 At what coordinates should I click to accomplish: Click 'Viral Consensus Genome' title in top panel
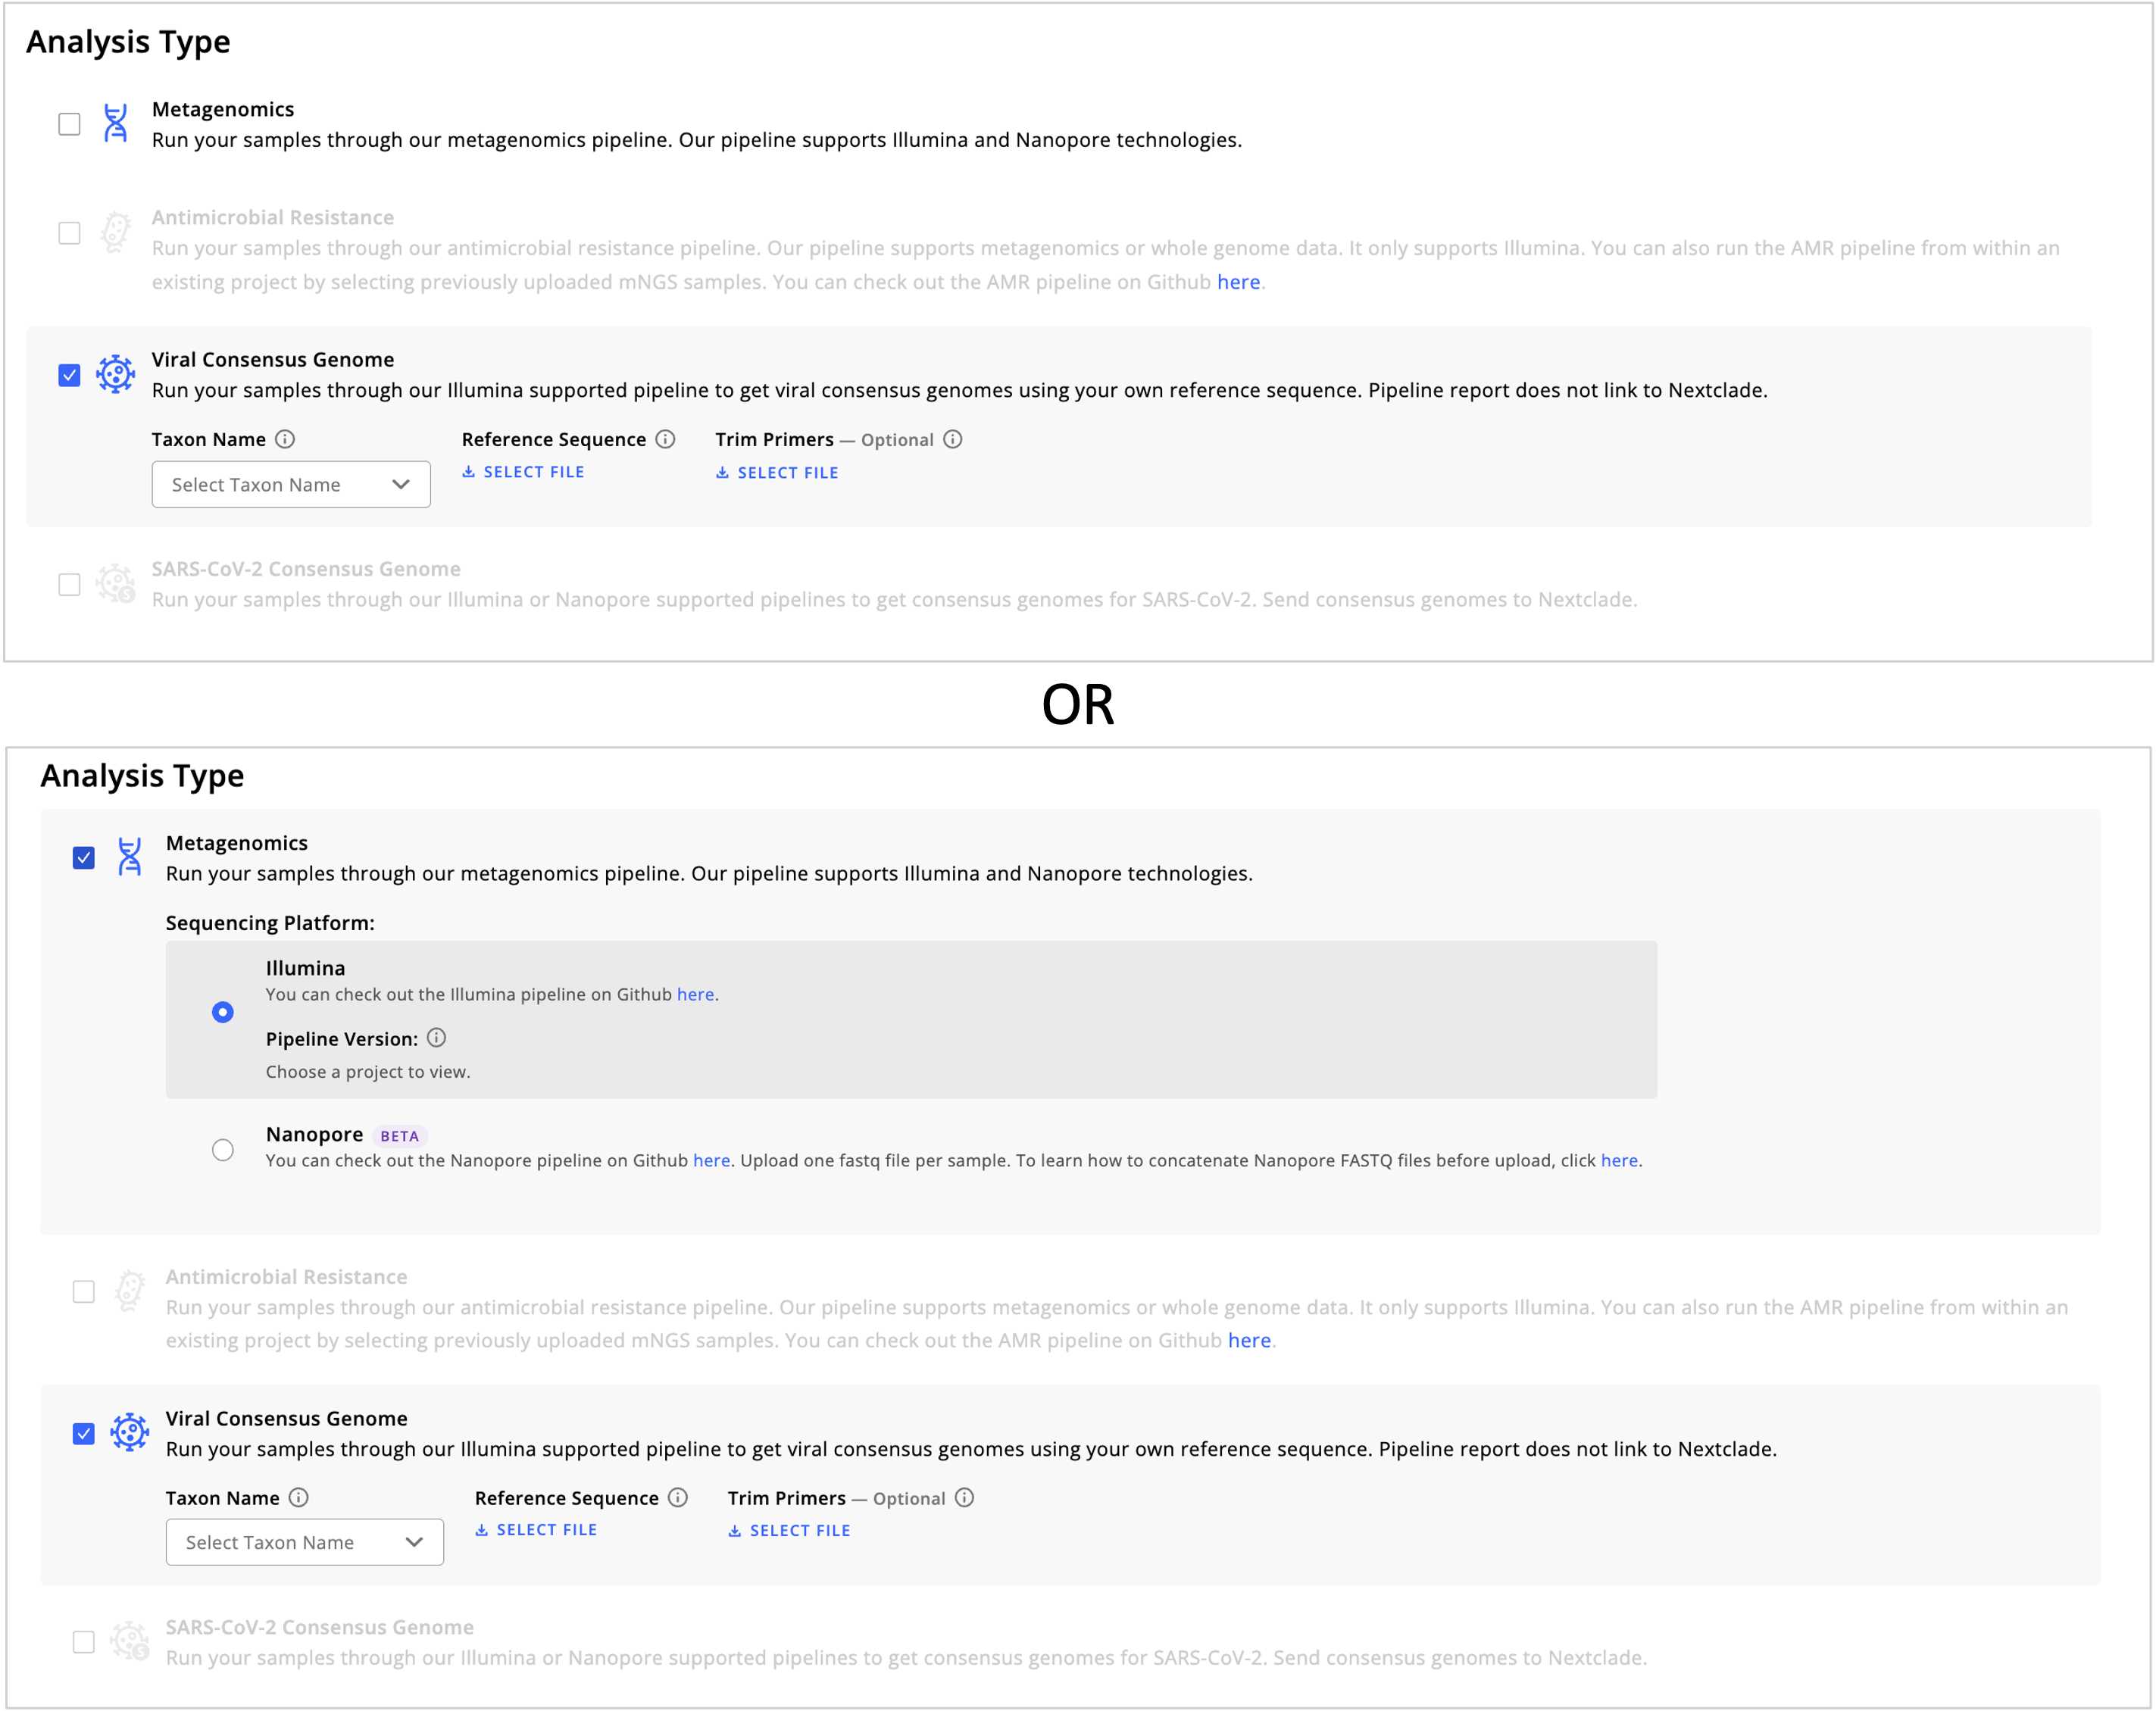[273, 359]
